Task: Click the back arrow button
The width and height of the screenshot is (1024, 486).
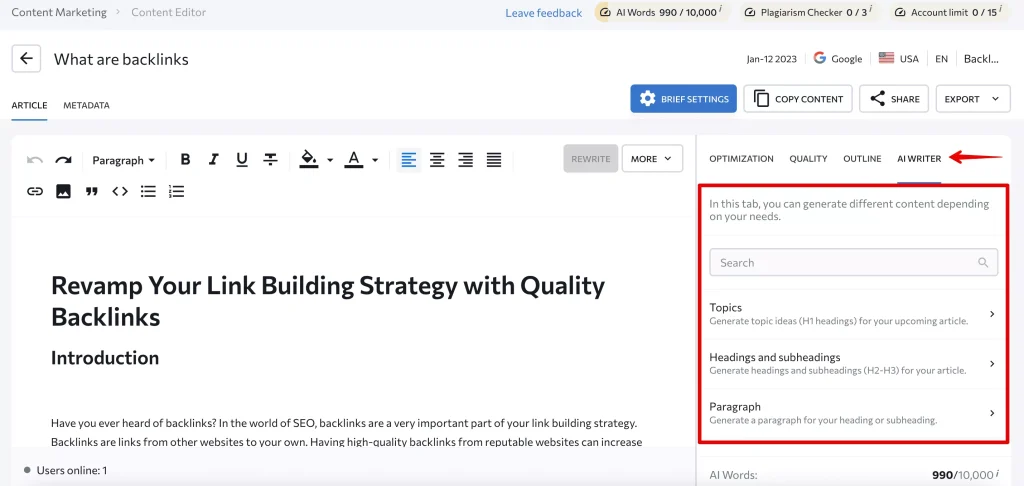Action: [x=26, y=59]
